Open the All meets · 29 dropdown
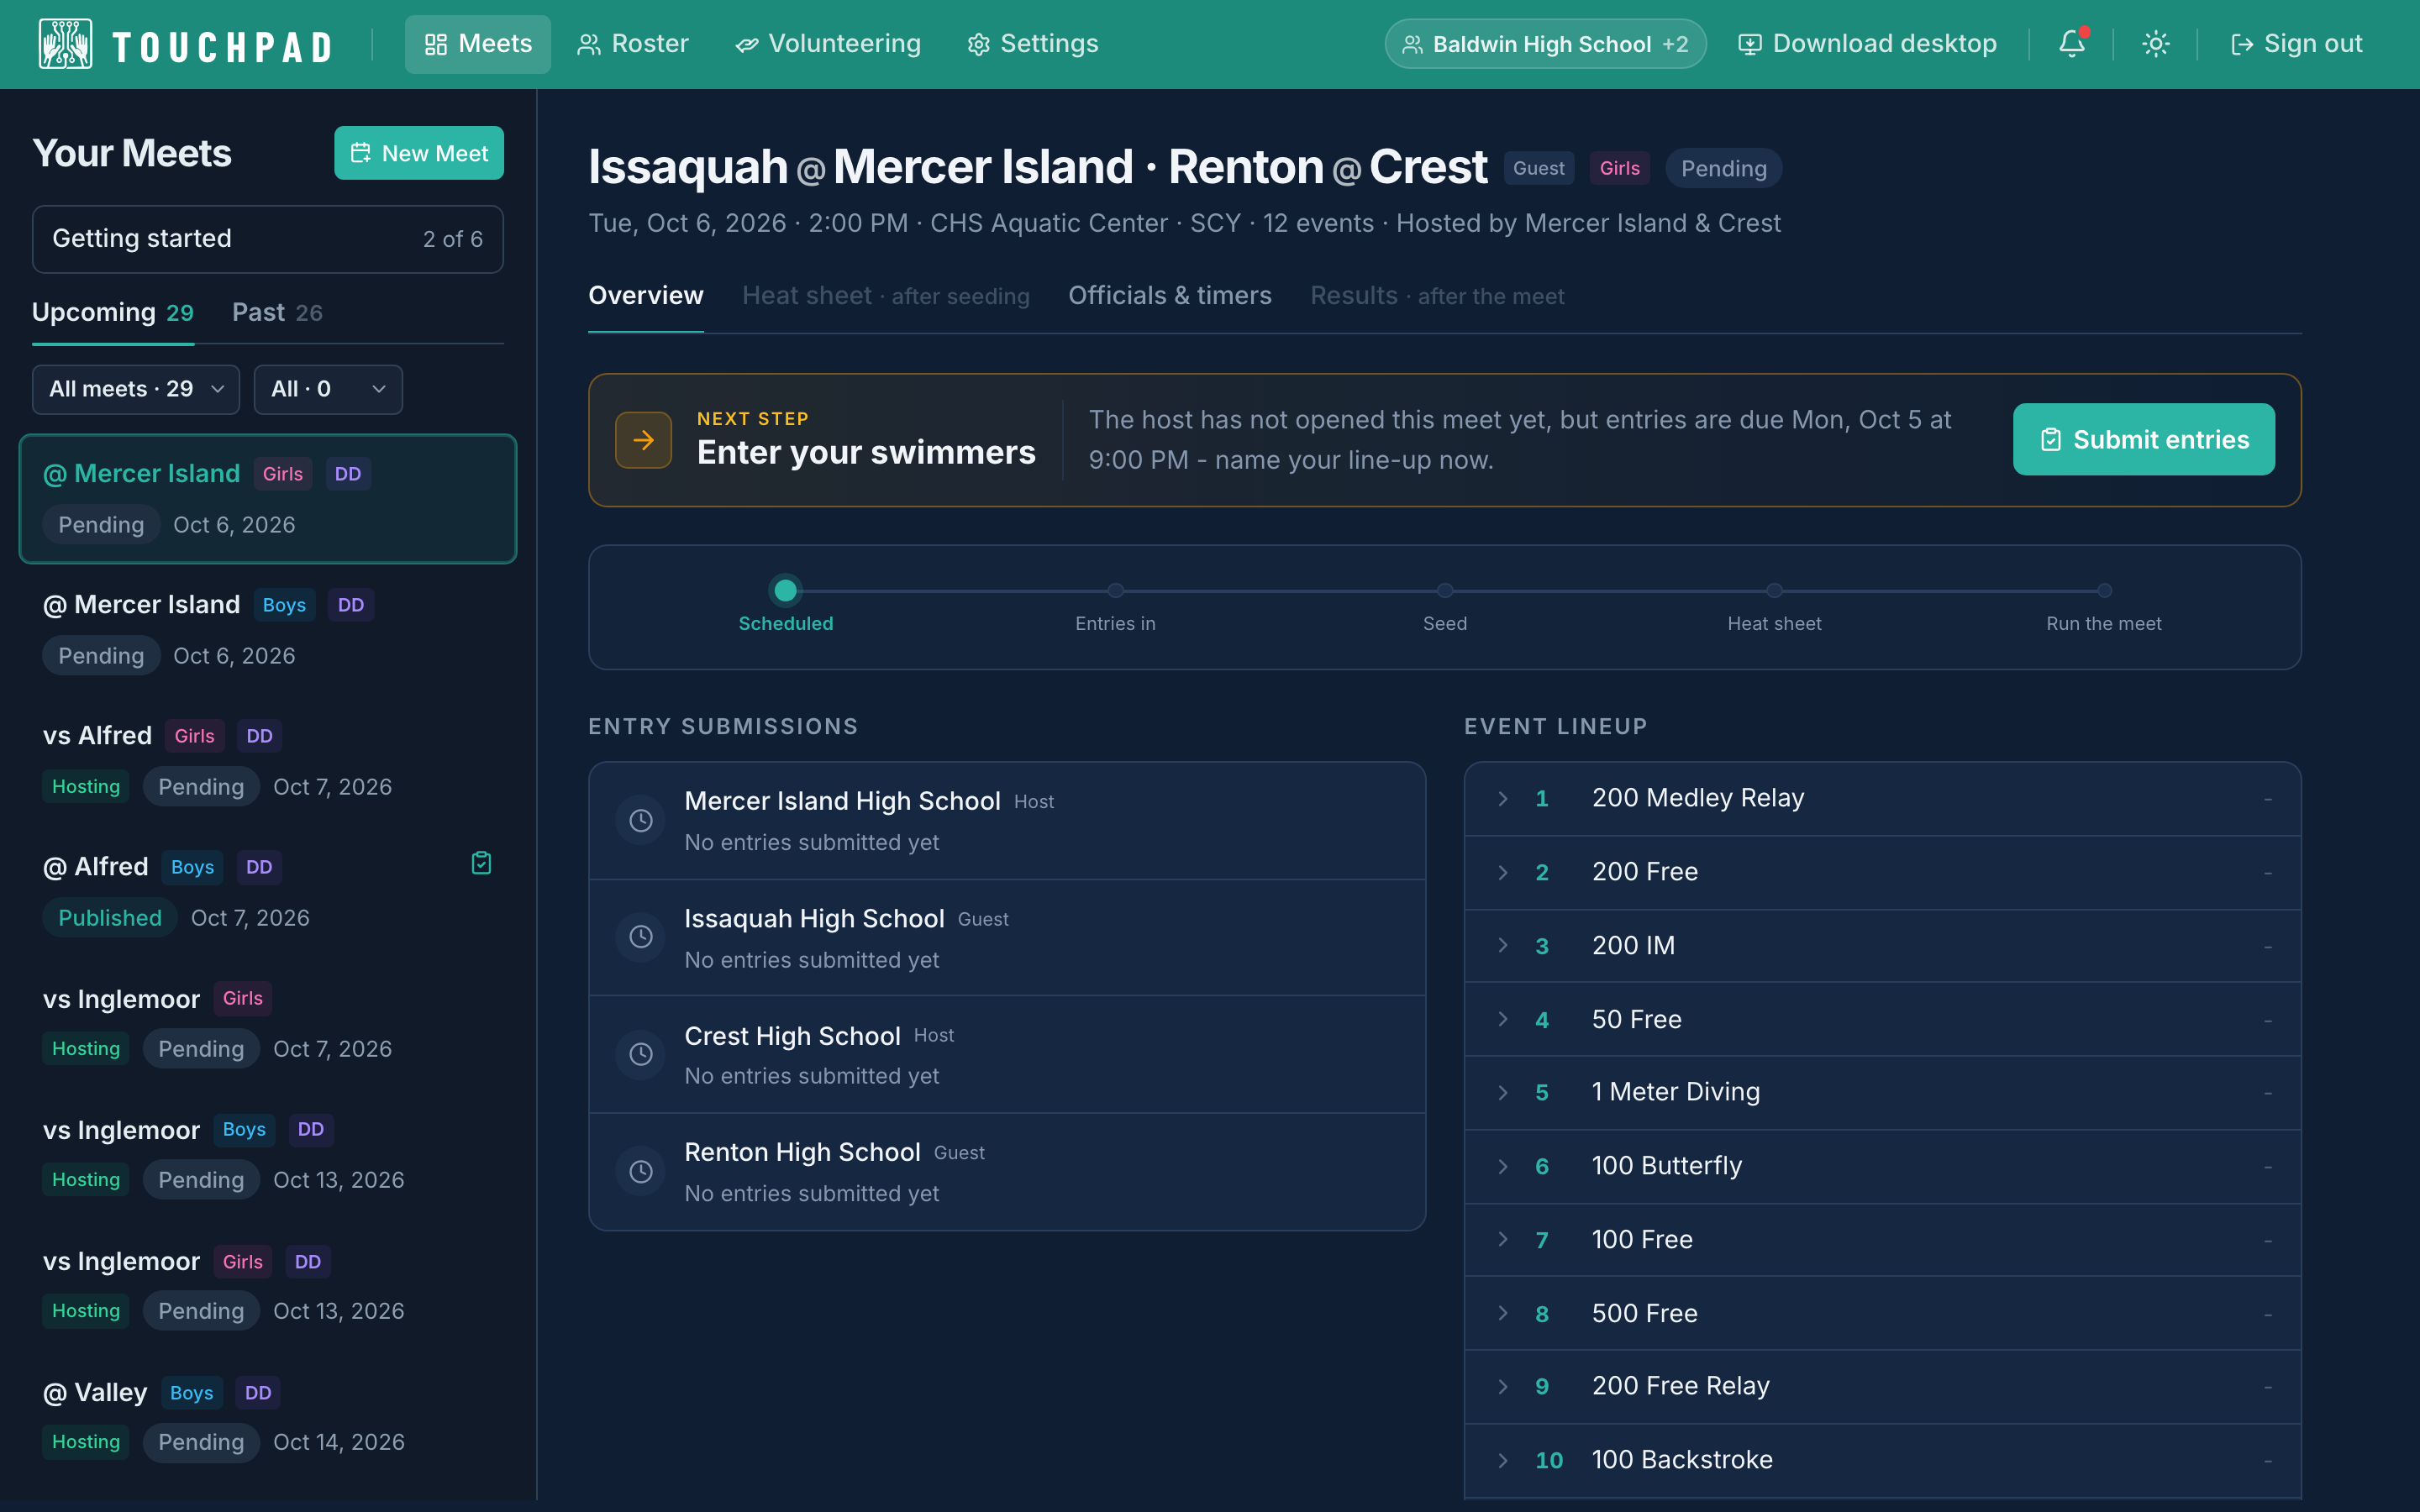 click(136, 389)
